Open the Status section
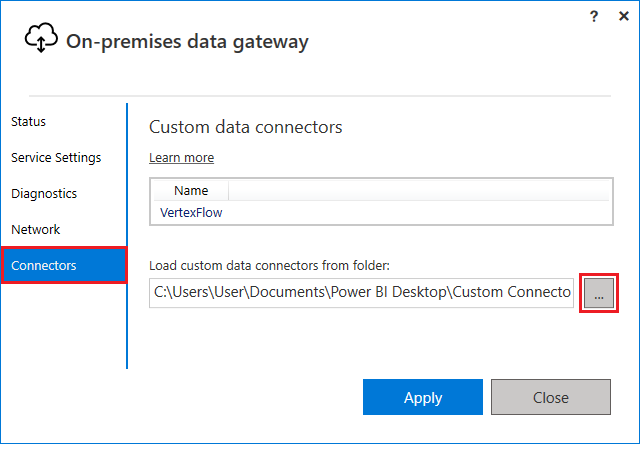Viewport: 640px width, 449px height. tap(29, 122)
